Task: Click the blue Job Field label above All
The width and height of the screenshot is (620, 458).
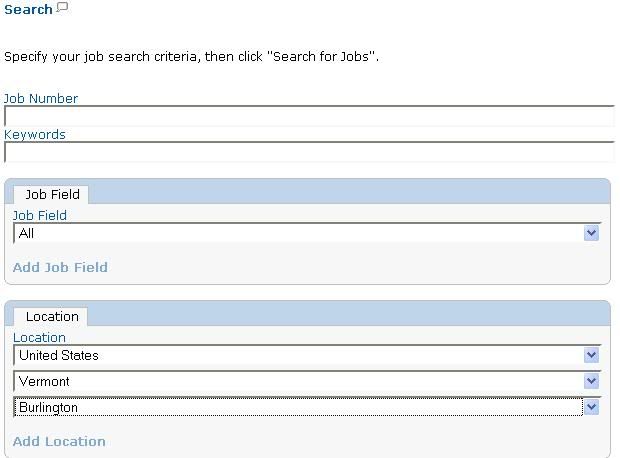Action: (40, 216)
